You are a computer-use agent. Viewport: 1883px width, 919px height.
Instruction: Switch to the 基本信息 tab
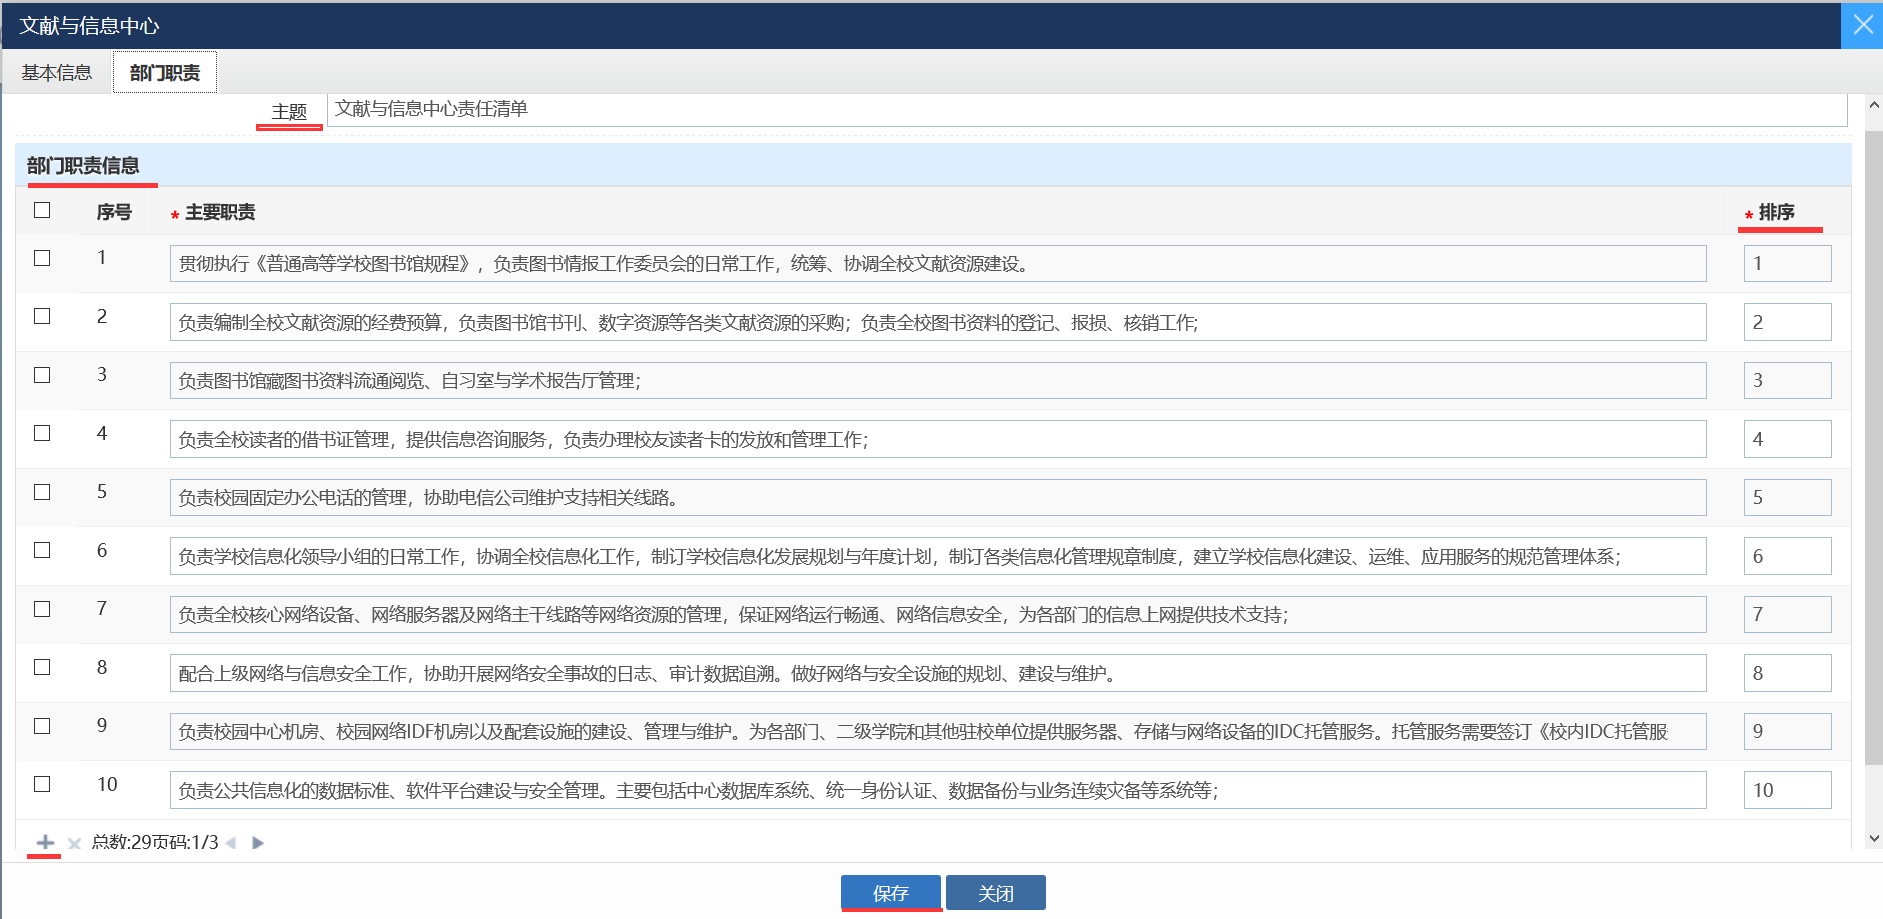[x=57, y=73]
